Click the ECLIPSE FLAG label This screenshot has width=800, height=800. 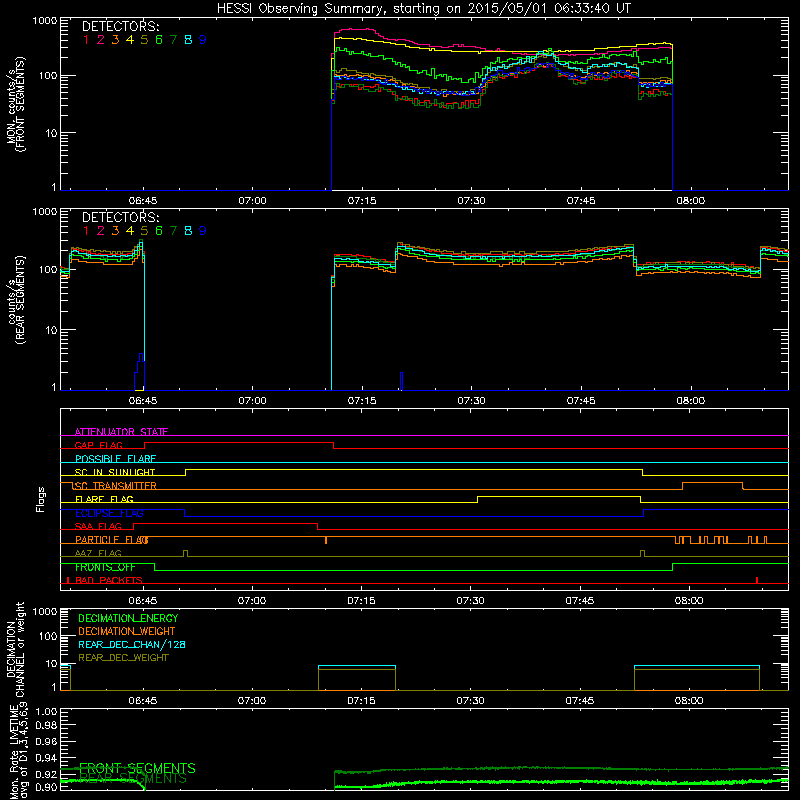[x=109, y=513]
